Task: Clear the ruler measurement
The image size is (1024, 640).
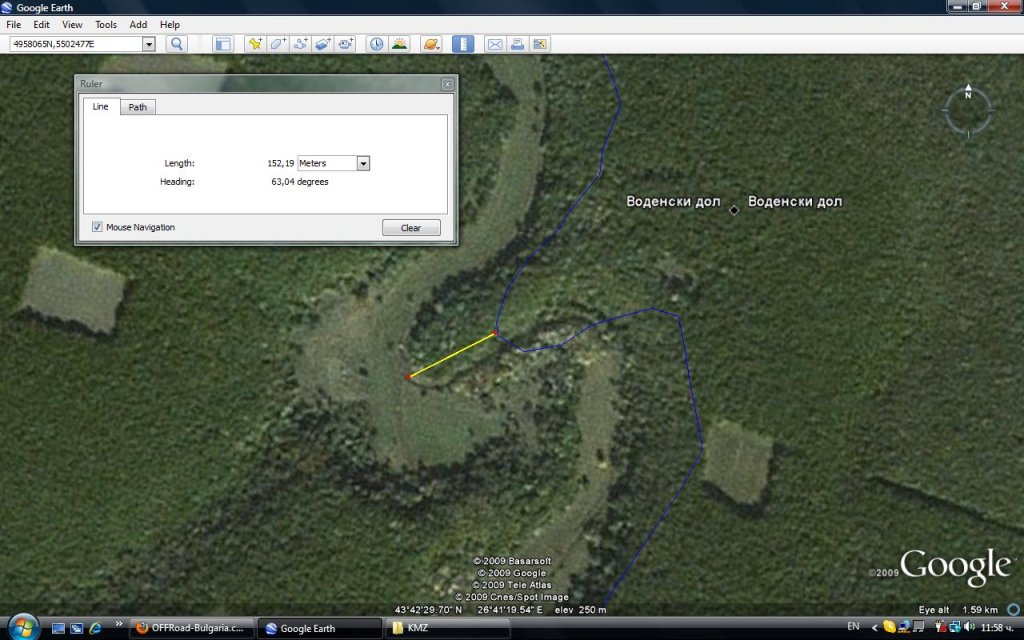Action: point(411,227)
